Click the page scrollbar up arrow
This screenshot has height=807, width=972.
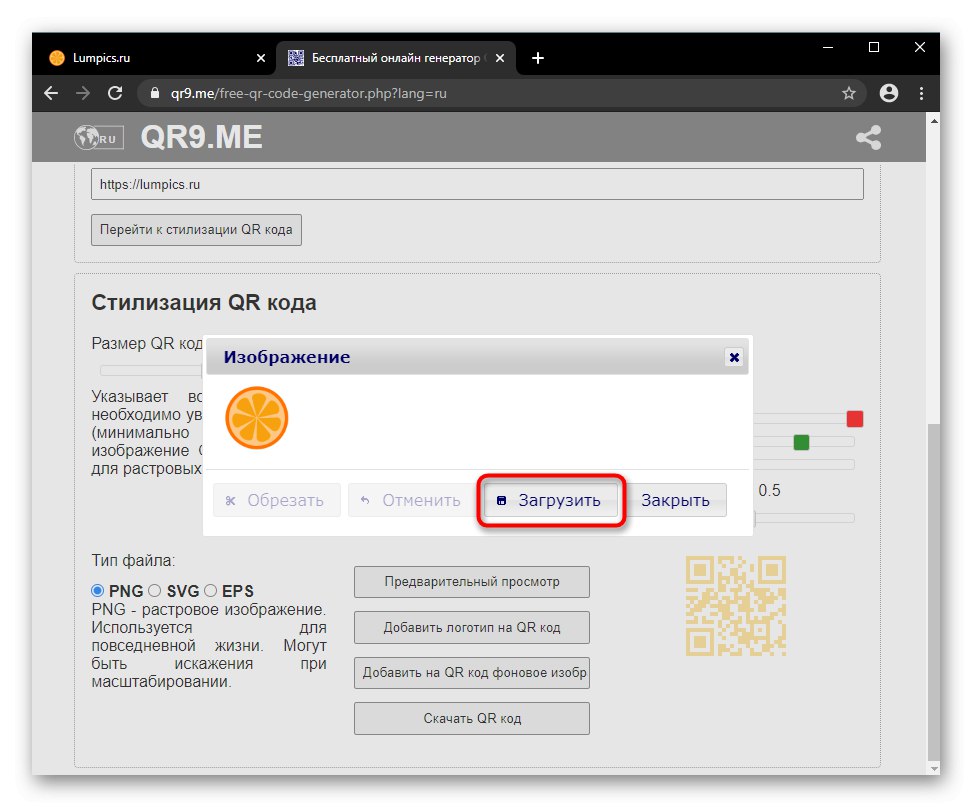[934, 121]
